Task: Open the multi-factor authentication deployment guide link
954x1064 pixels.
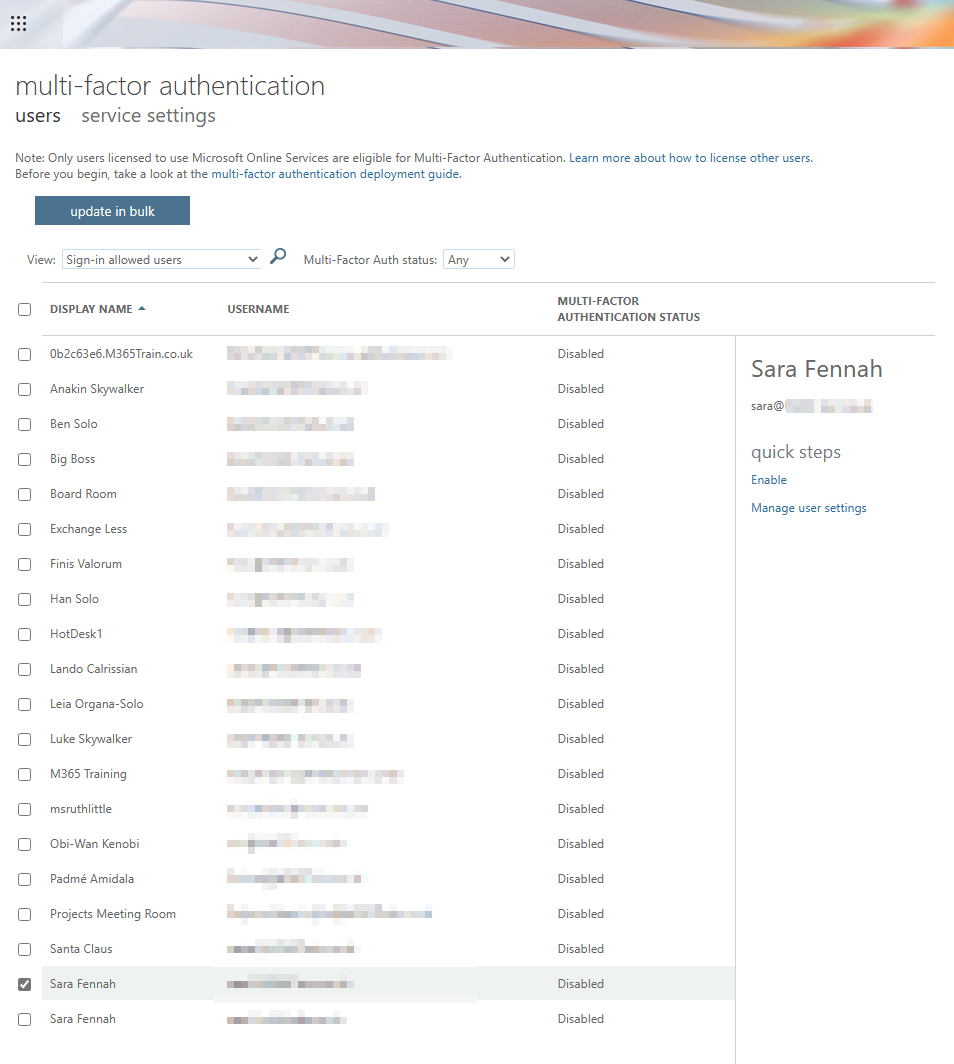Action: pyautogui.click(x=335, y=174)
